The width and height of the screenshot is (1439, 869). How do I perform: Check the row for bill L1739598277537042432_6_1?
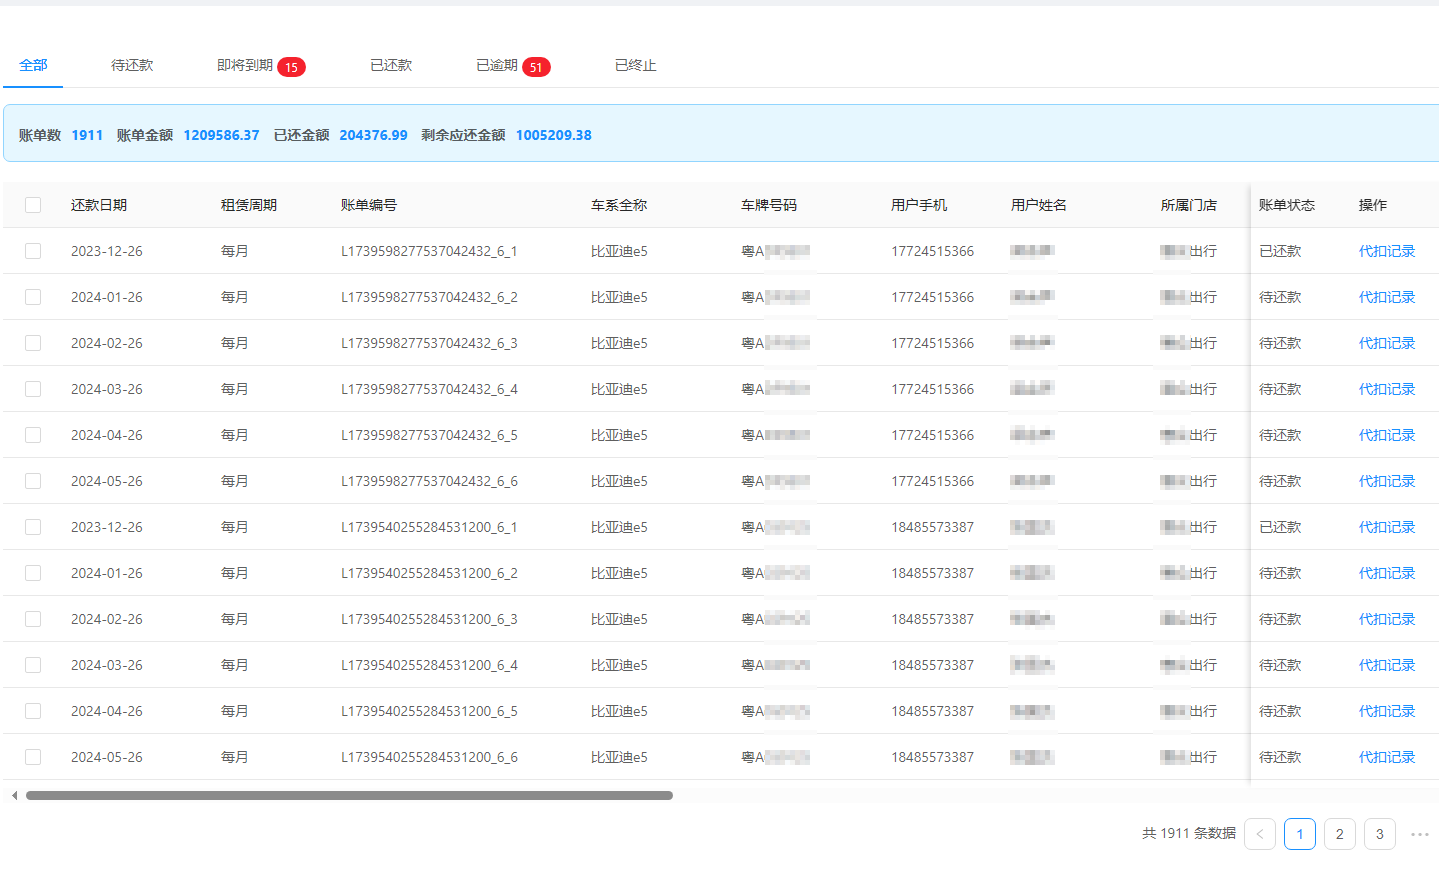click(x=33, y=251)
